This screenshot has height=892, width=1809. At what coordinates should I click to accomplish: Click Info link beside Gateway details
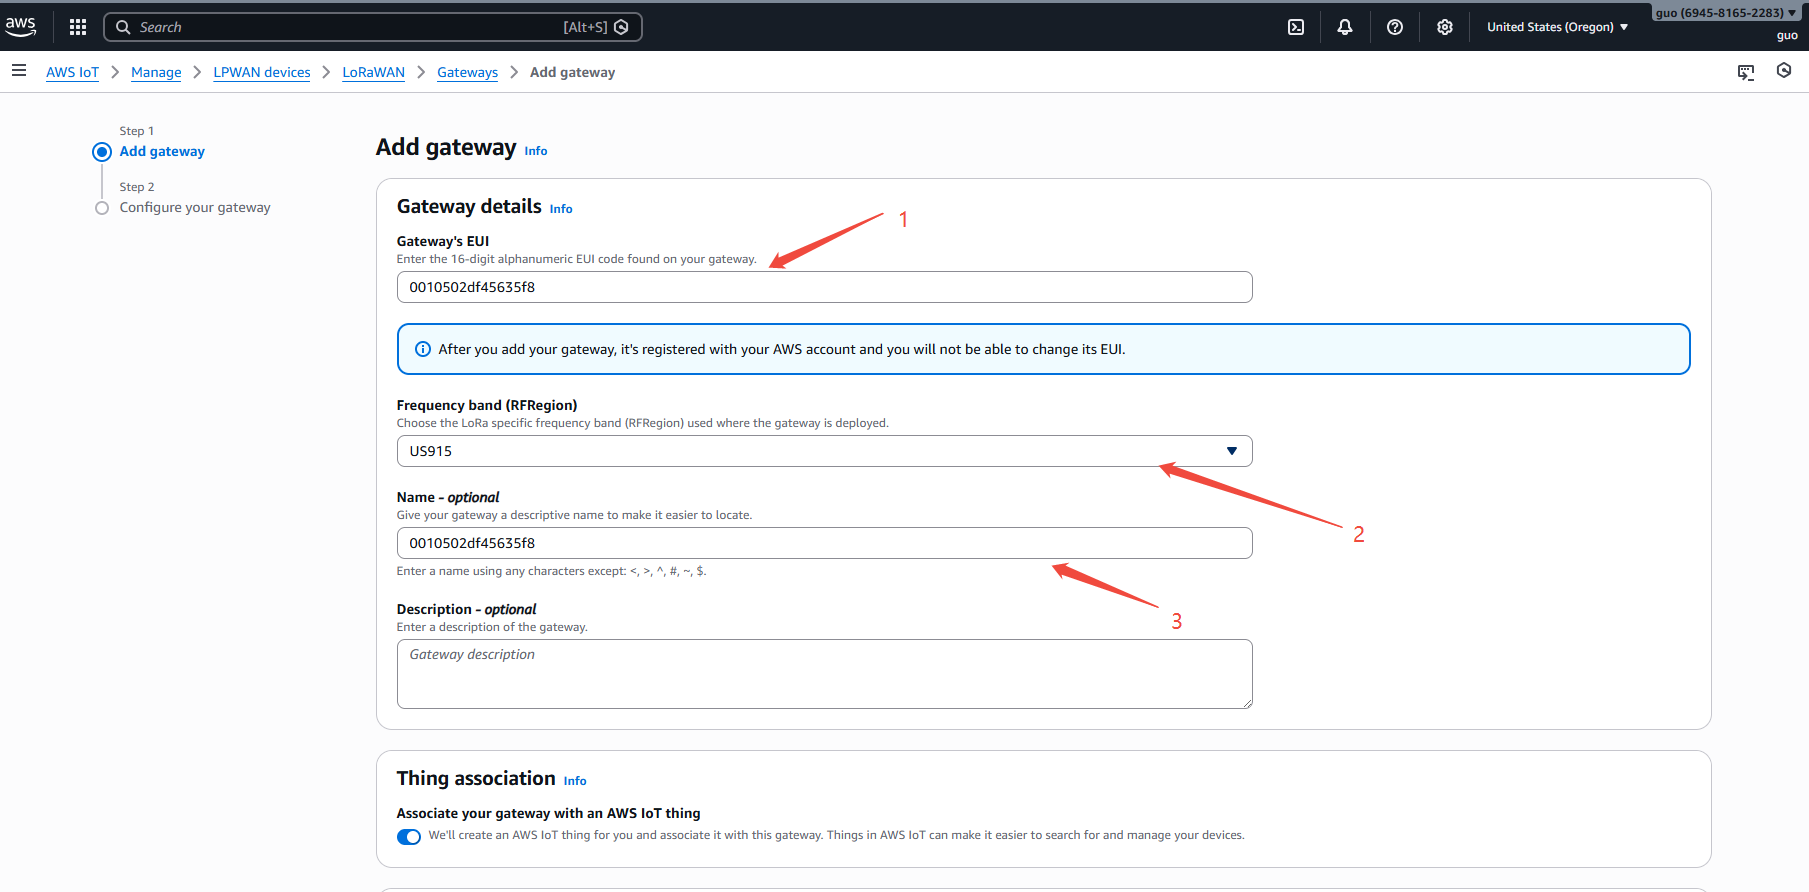[561, 209]
